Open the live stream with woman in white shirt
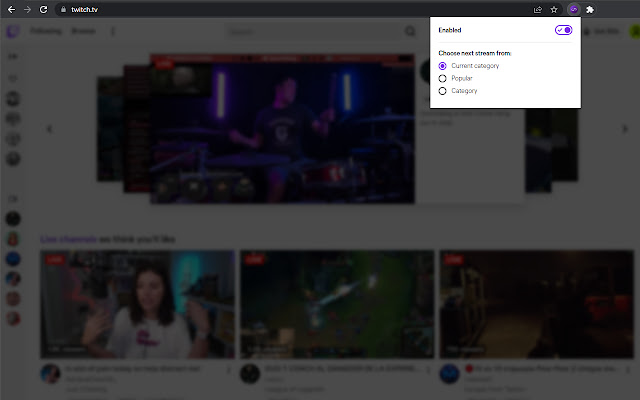This screenshot has width=640, height=400. click(x=138, y=304)
